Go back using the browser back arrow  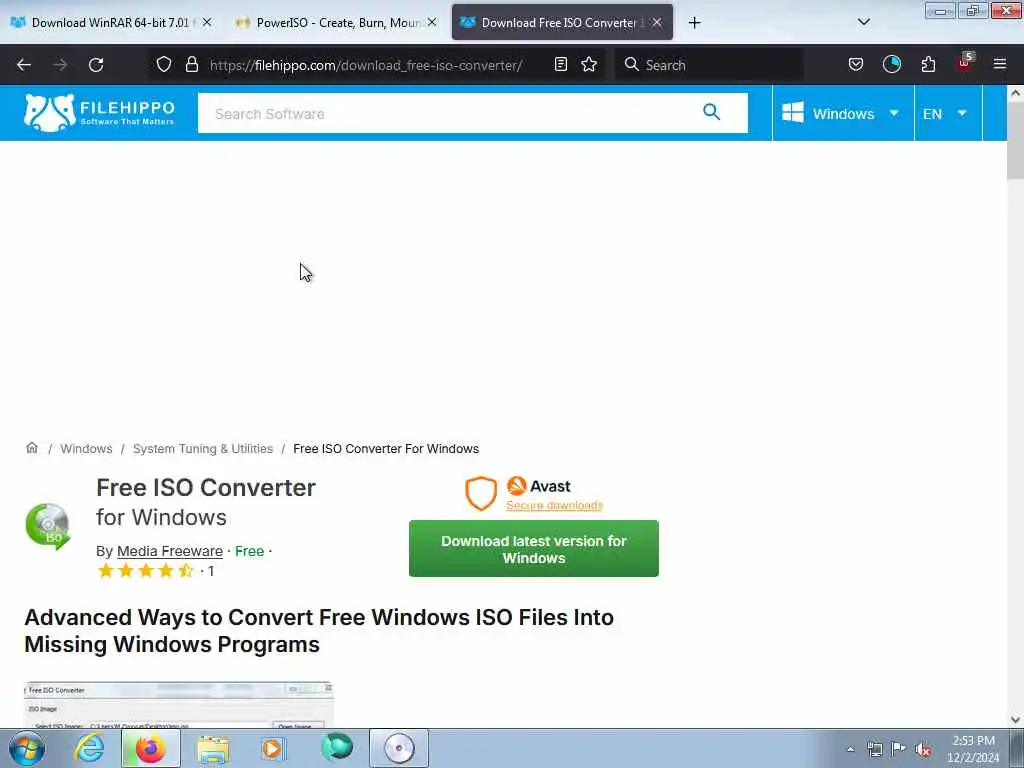[24, 65]
